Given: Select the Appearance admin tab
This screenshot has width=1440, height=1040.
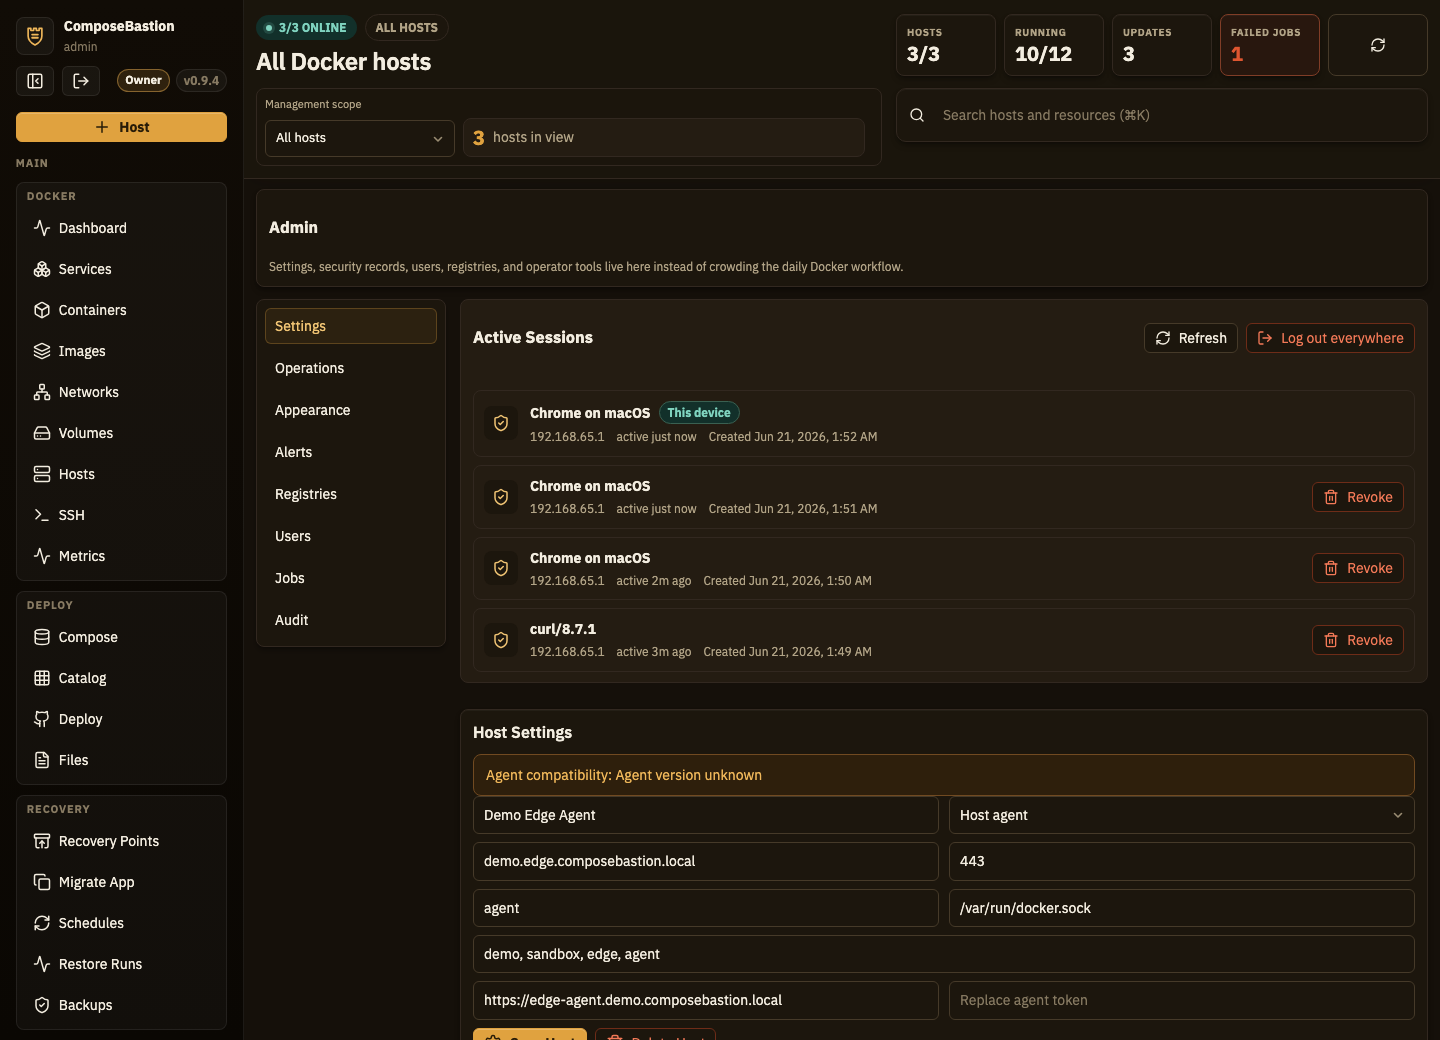Looking at the screenshot, I should pyautogui.click(x=351, y=410).
